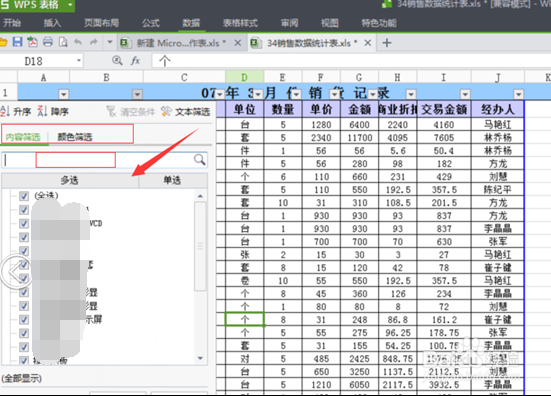Image resolution: width=551 pixels, height=396 pixels.
Task: Click the search magnifier icon in filter panel
Action: 200,160
